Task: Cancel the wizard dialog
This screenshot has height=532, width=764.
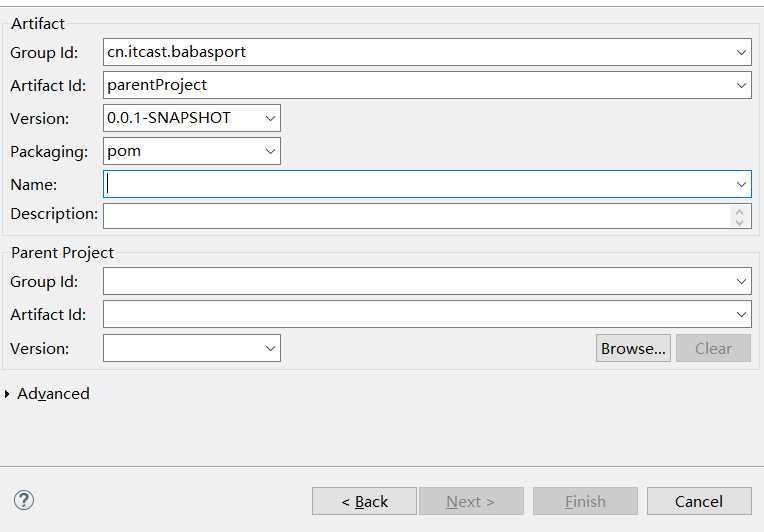Action: tap(699, 501)
